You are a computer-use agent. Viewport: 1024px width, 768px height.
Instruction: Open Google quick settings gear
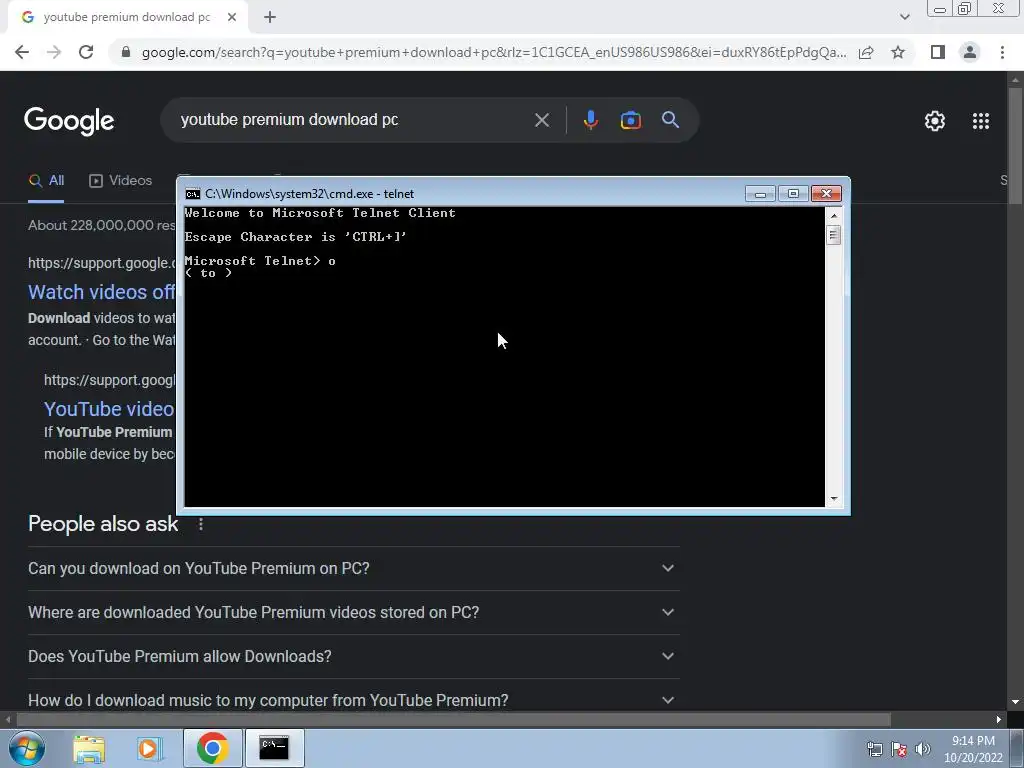pos(935,121)
